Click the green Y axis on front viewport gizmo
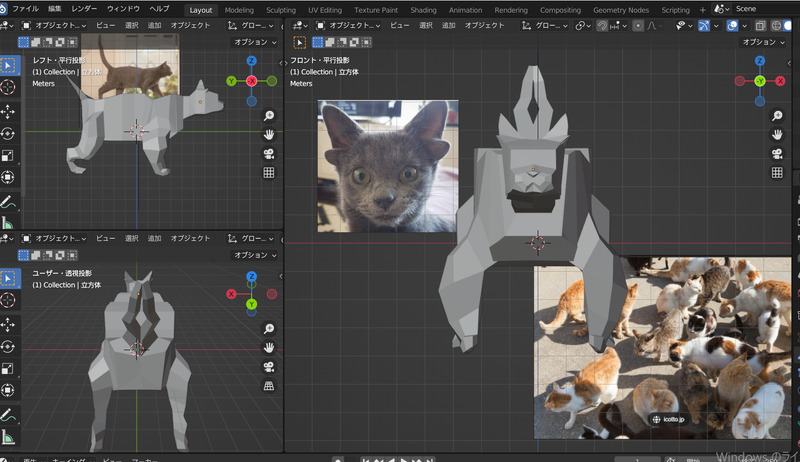The image size is (800, 462). tap(759, 80)
